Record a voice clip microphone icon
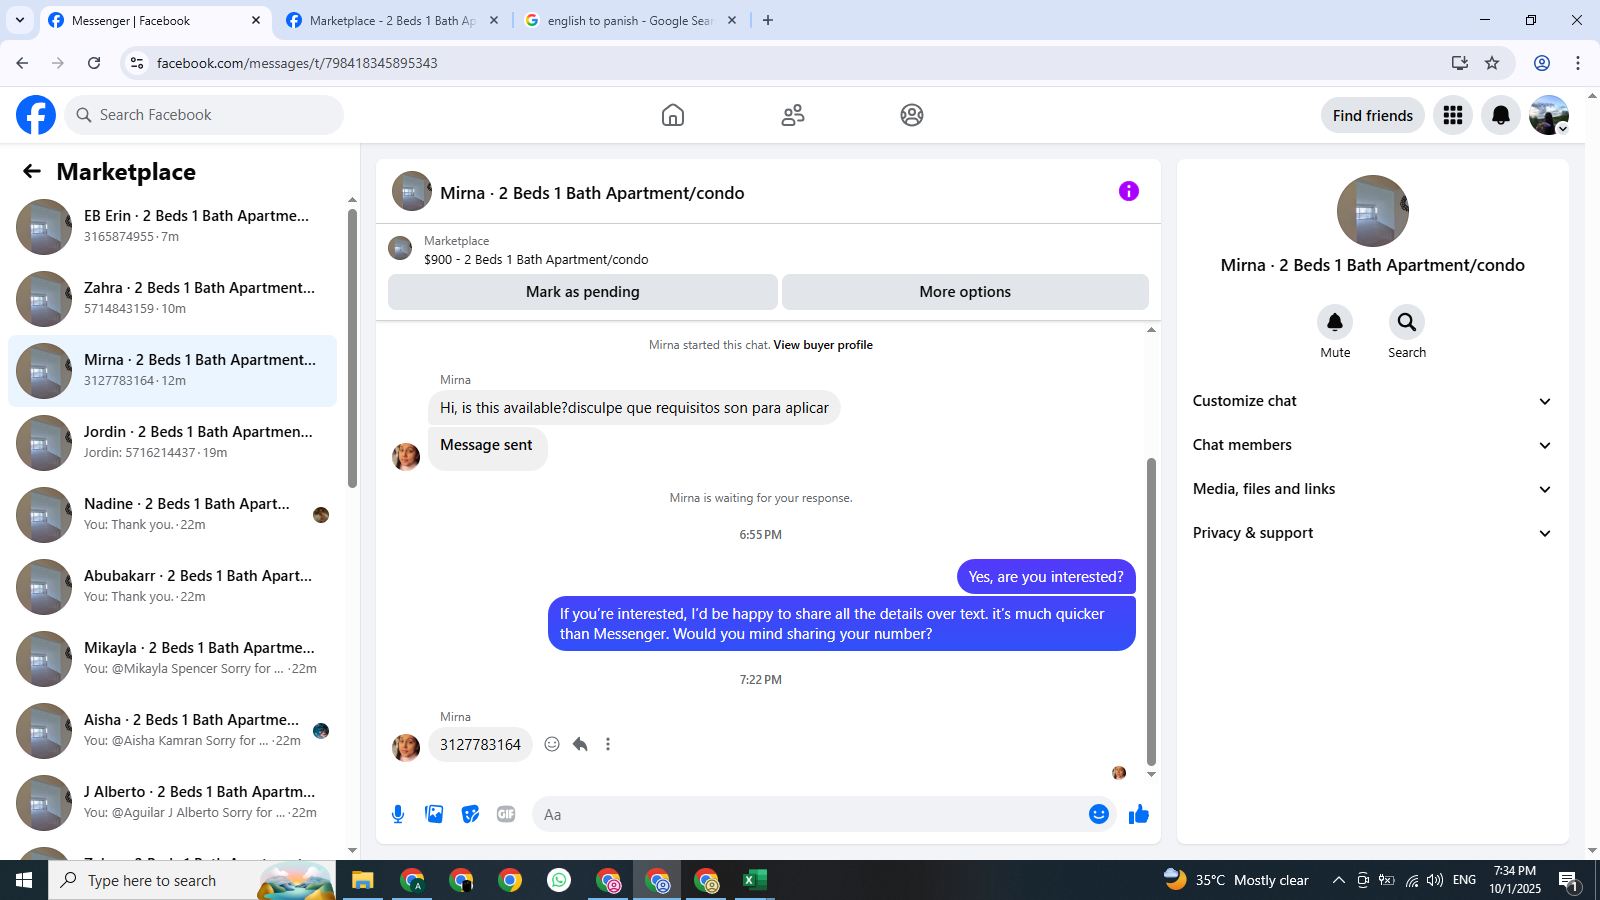This screenshot has width=1600, height=900. point(398,814)
